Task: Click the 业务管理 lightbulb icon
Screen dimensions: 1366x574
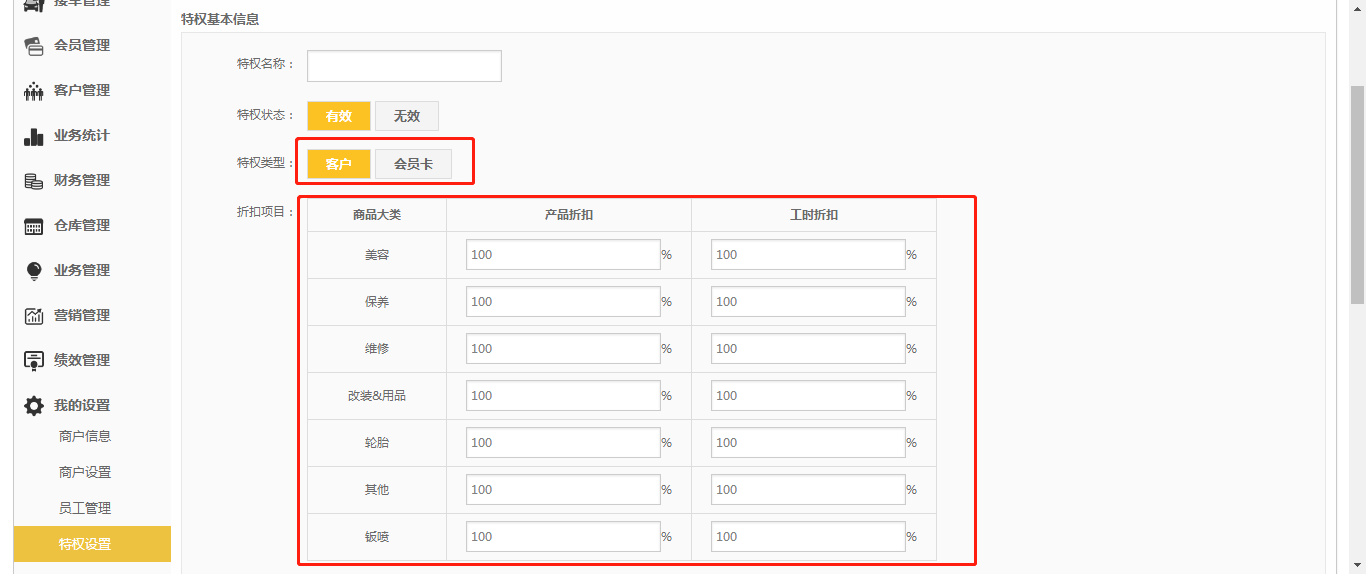Action: click(x=34, y=271)
